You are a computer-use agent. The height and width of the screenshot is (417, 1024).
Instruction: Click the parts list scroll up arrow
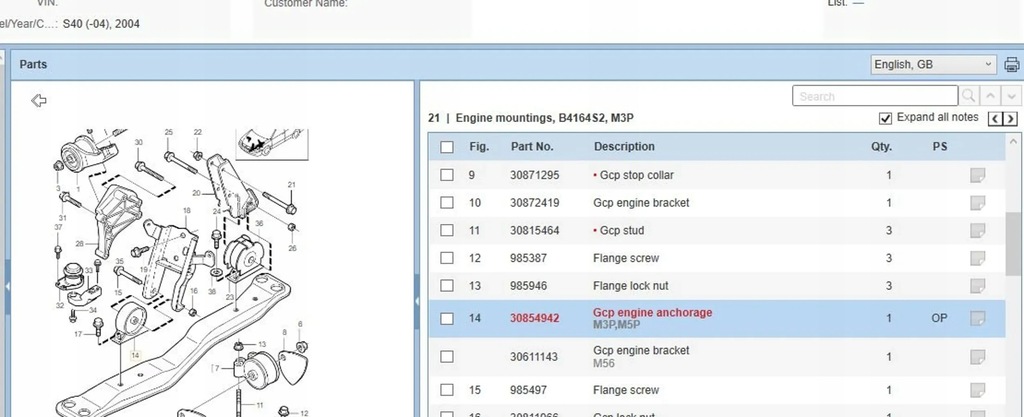click(1013, 141)
